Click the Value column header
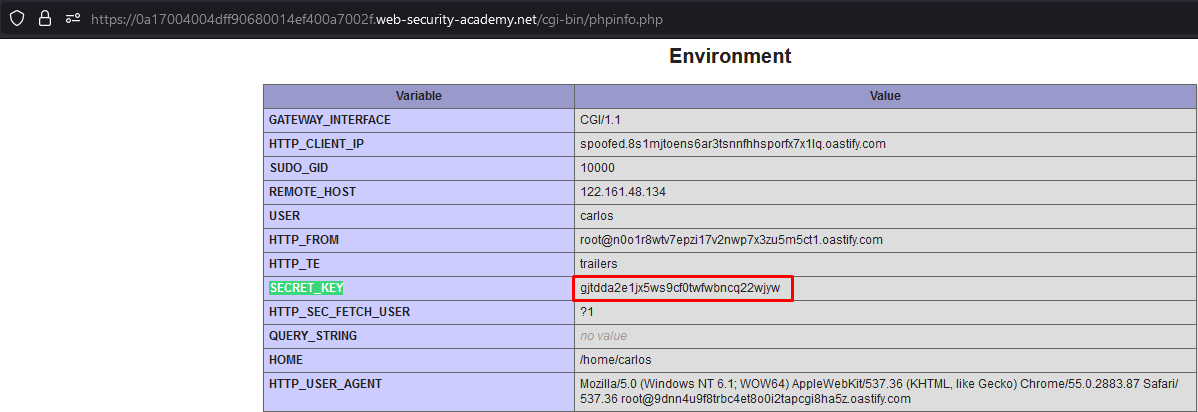This screenshot has height=412, width=1198. click(x=885, y=96)
